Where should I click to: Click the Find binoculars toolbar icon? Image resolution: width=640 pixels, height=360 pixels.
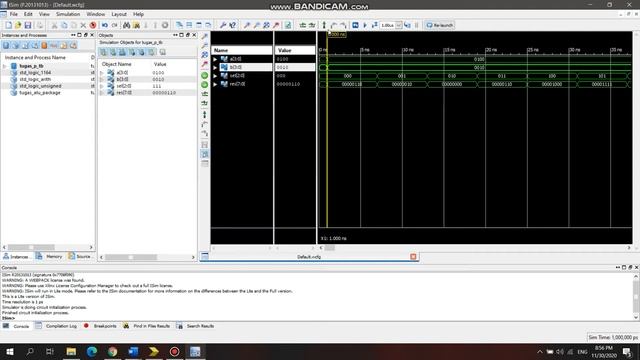127,25
